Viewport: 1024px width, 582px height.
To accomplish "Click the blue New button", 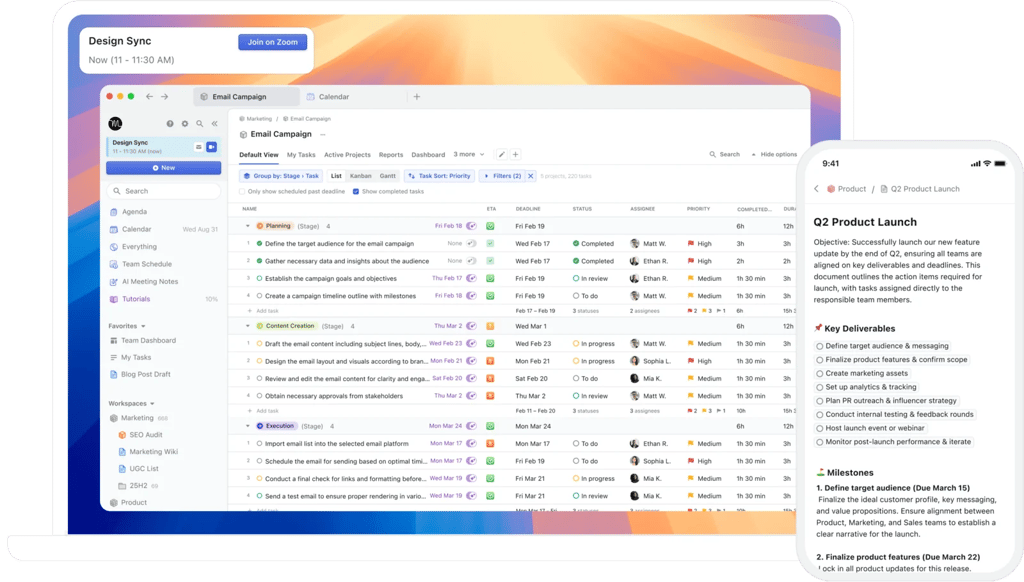I will pos(163,168).
